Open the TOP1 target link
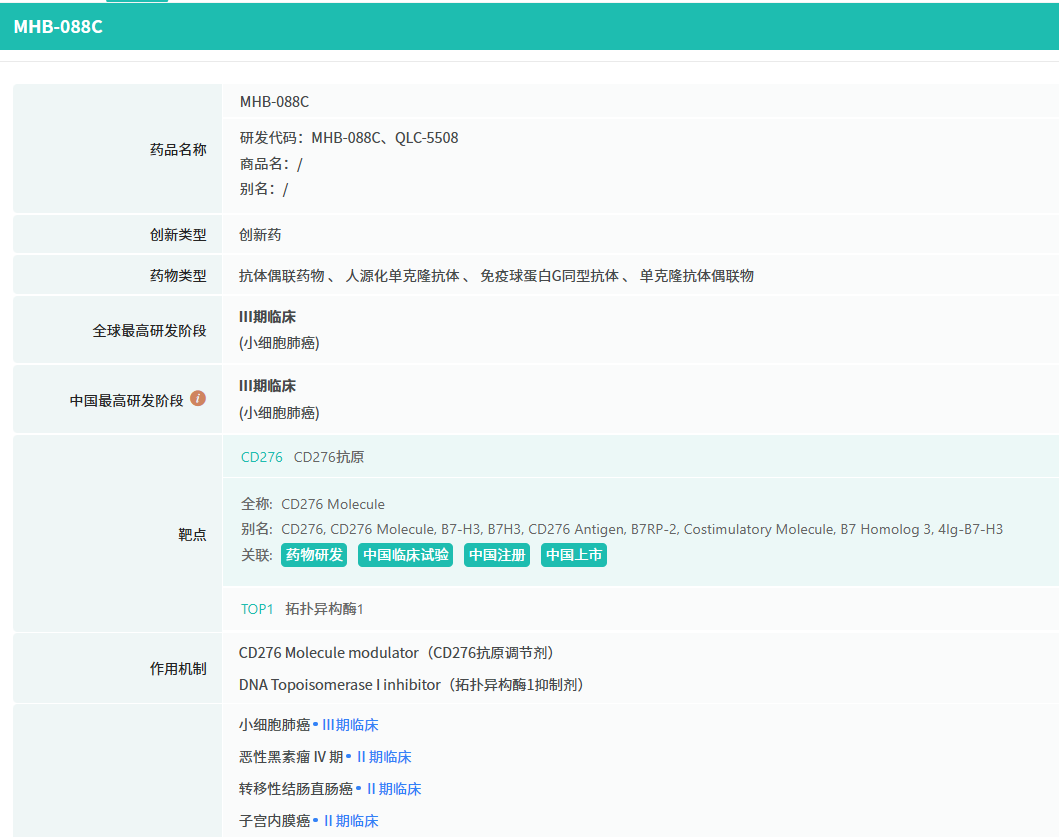The image size is (1059, 837). (x=257, y=609)
